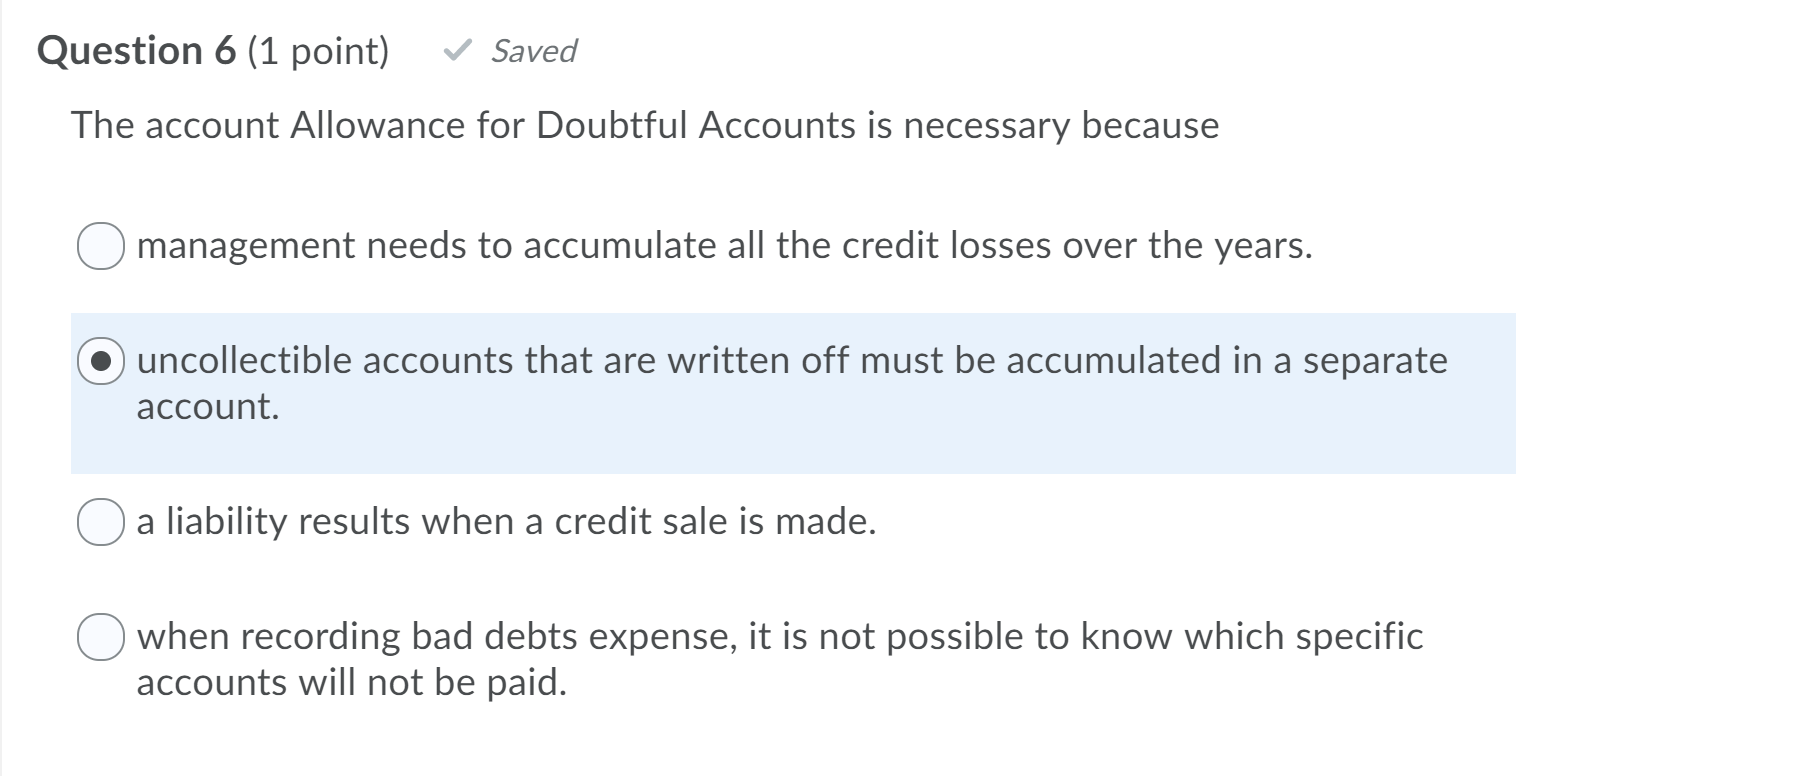Screen dimensions: 1799x776
Task: Deselect the currently chosen uncollectible accounts answer
Action: coord(101,361)
